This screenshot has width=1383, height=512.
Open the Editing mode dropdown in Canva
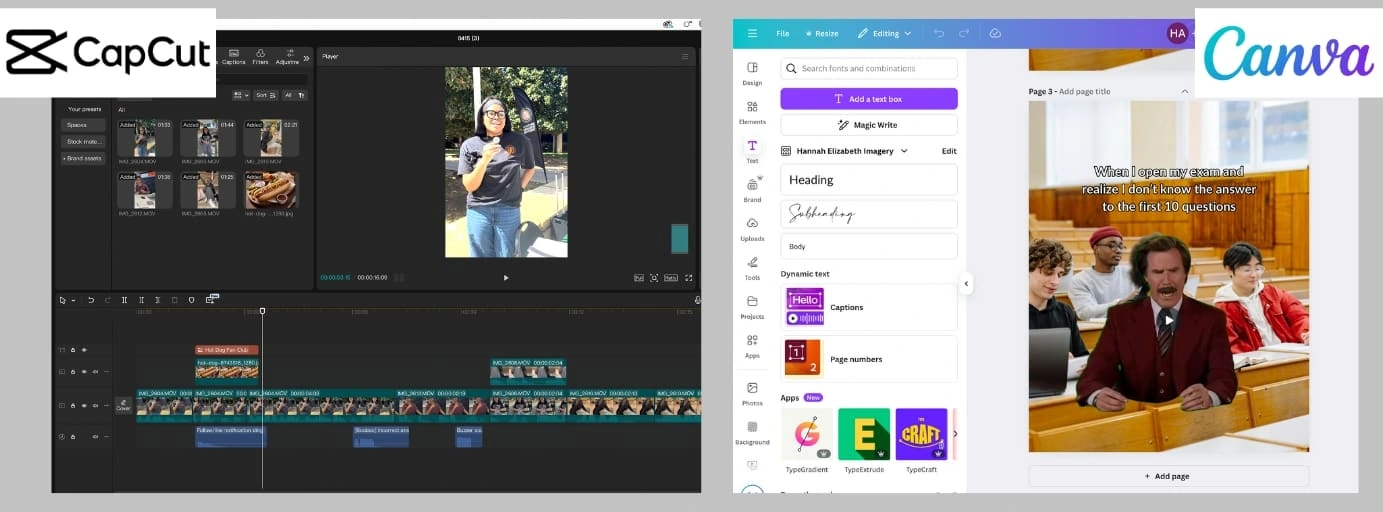[885, 33]
